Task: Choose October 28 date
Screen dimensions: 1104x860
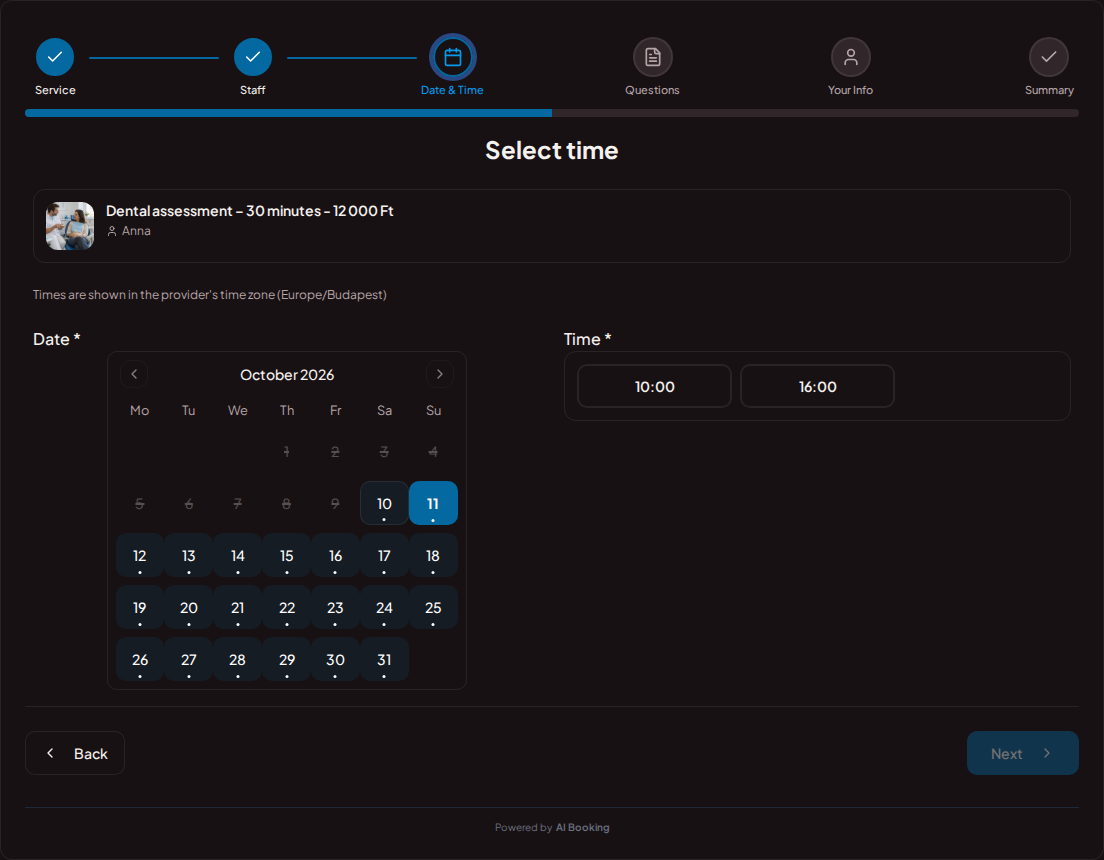Action: pos(237,659)
